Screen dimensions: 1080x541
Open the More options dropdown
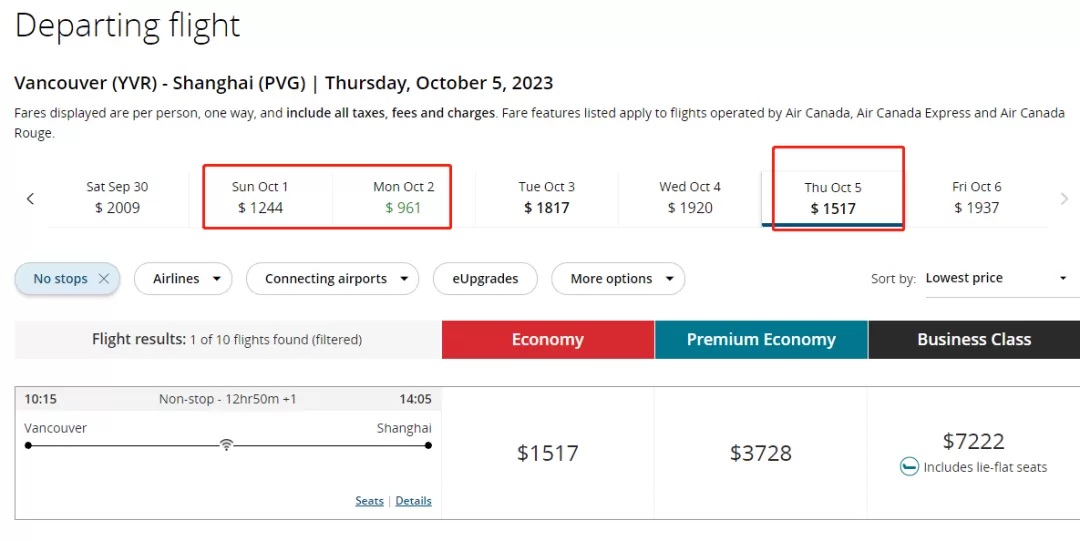point(618,278)
